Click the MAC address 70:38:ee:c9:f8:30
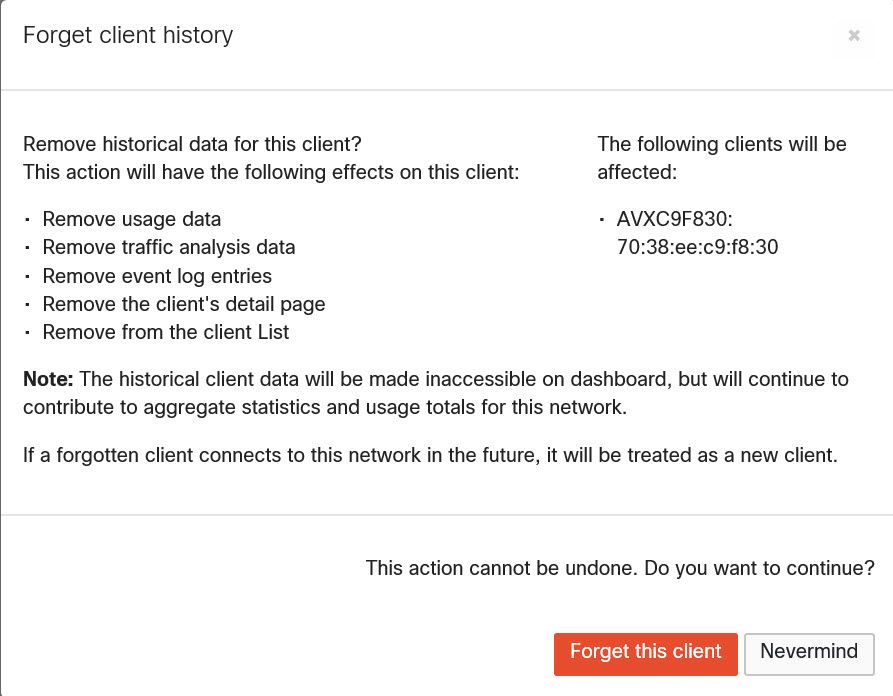The image size is (893, 696). [697, 247]
